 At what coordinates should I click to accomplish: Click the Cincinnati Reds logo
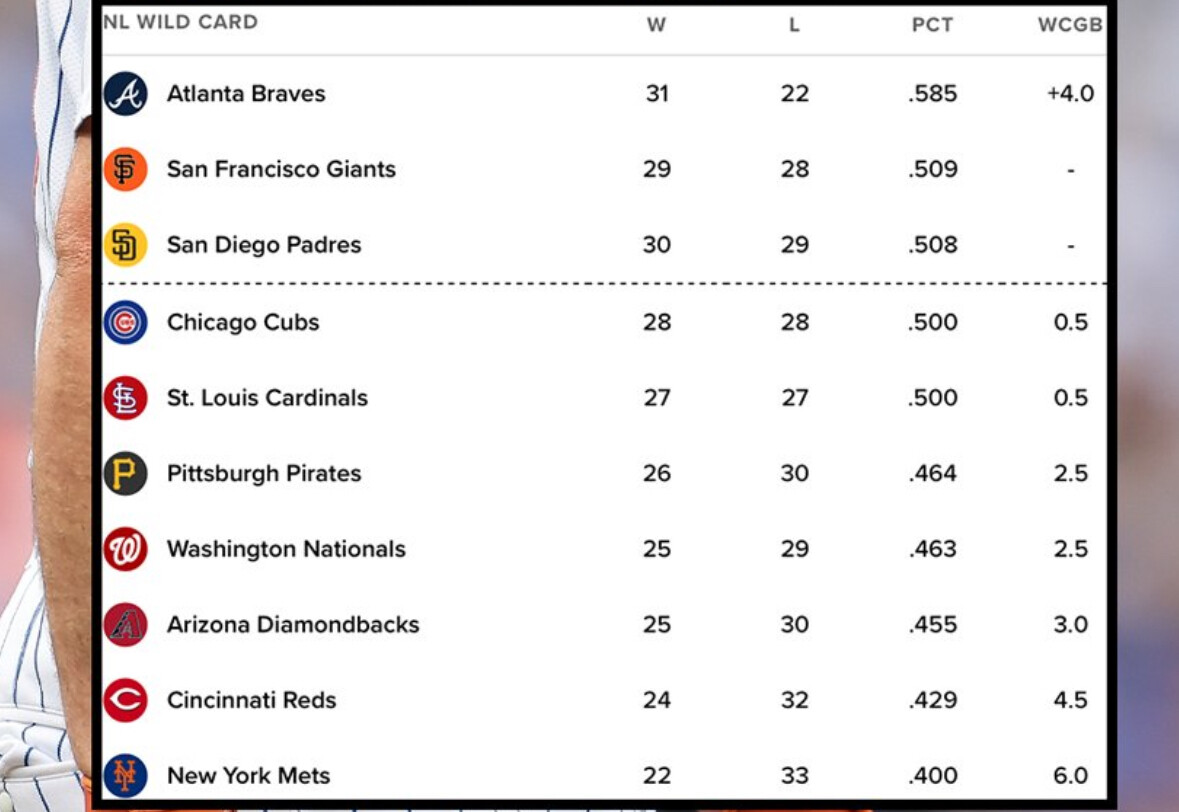(126, 701)
